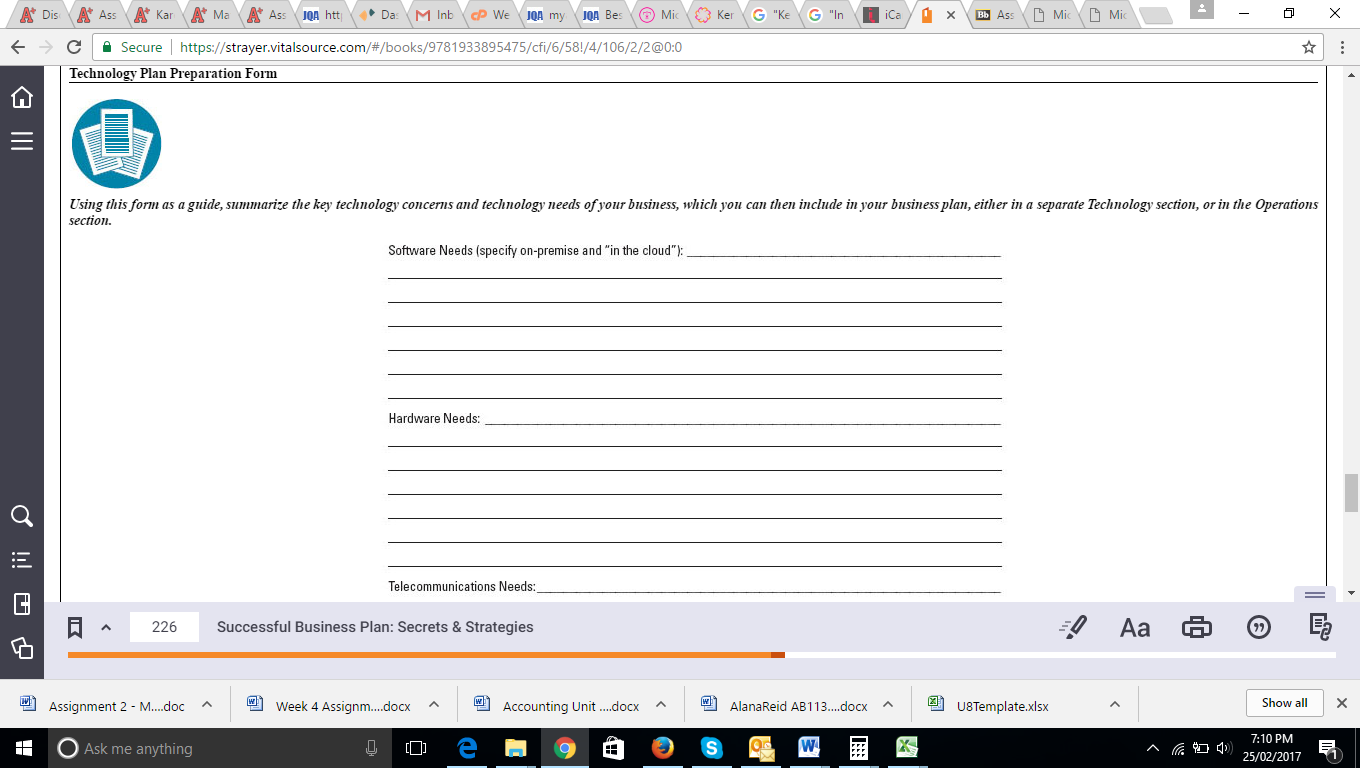Open the VitalSource Home icon in sidebar
This screenshot has height=768, width=1360.
pyautogui.click(x=21, y=97)
